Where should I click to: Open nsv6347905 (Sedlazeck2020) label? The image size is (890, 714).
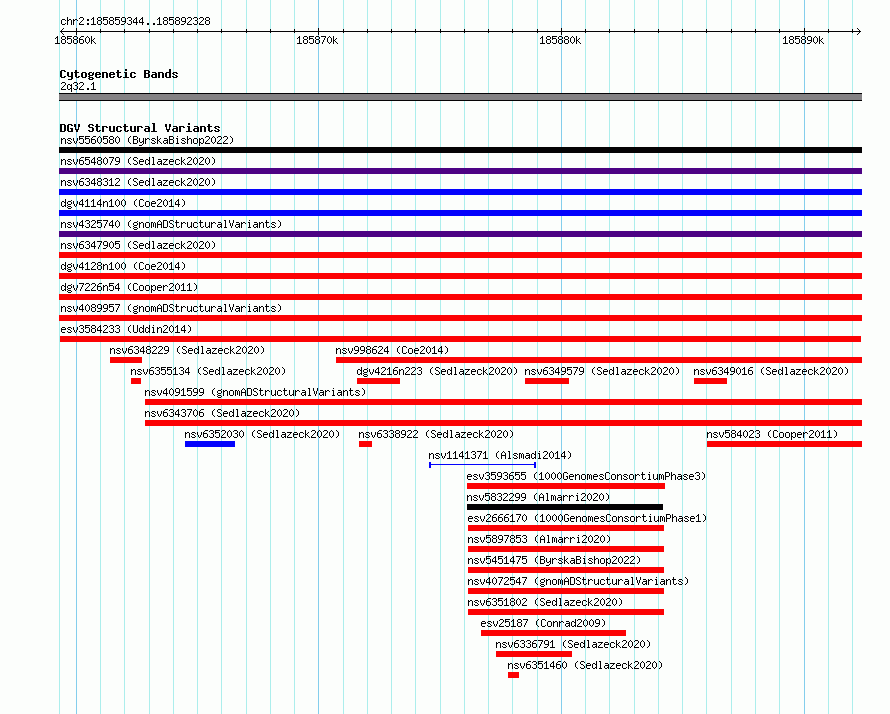(x=138, y=245)
